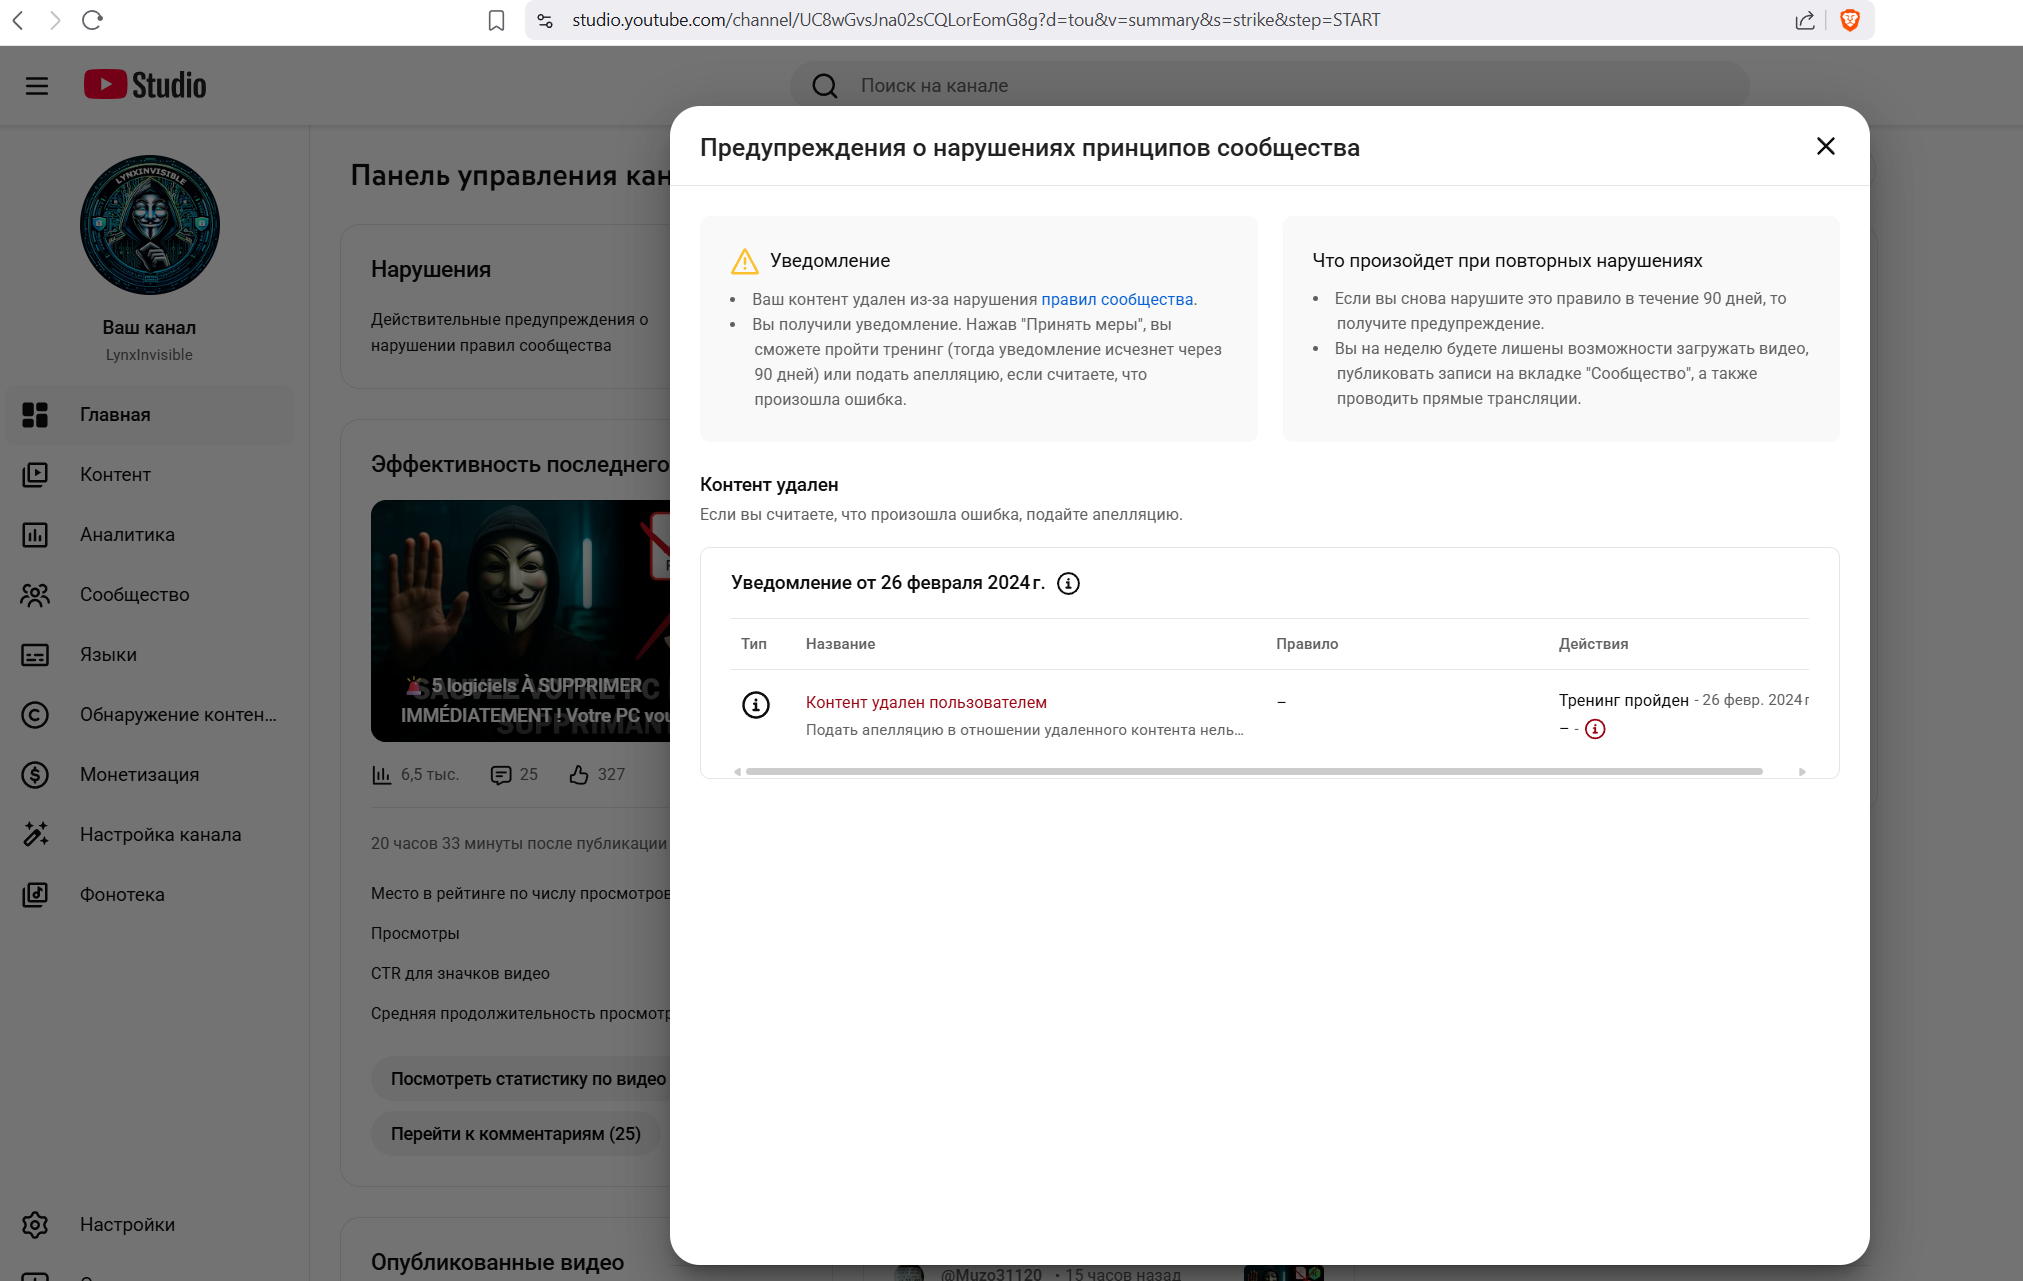This screenshot has height=1281, width=2023.
Task: Reload the page with the refresh icon
Action: pos(92,20)
